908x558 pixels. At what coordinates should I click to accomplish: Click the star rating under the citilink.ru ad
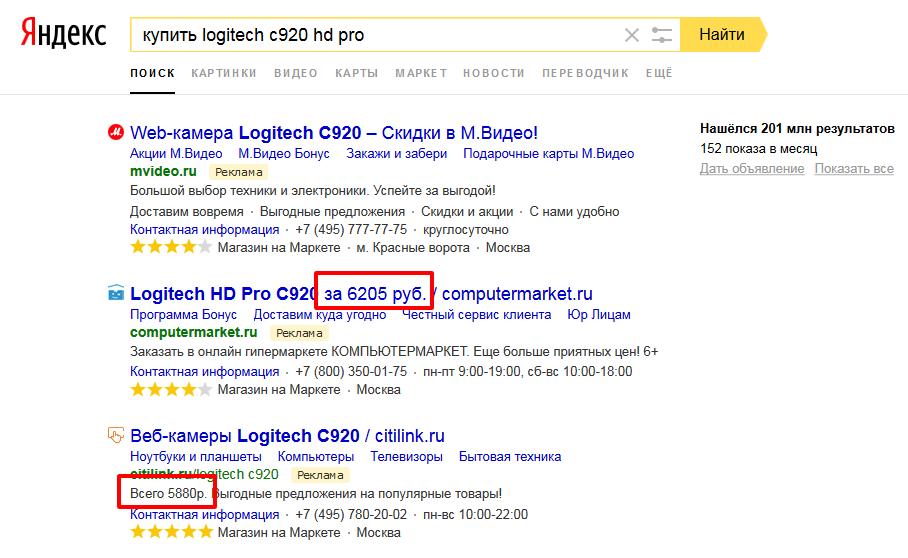coord(171,532)
